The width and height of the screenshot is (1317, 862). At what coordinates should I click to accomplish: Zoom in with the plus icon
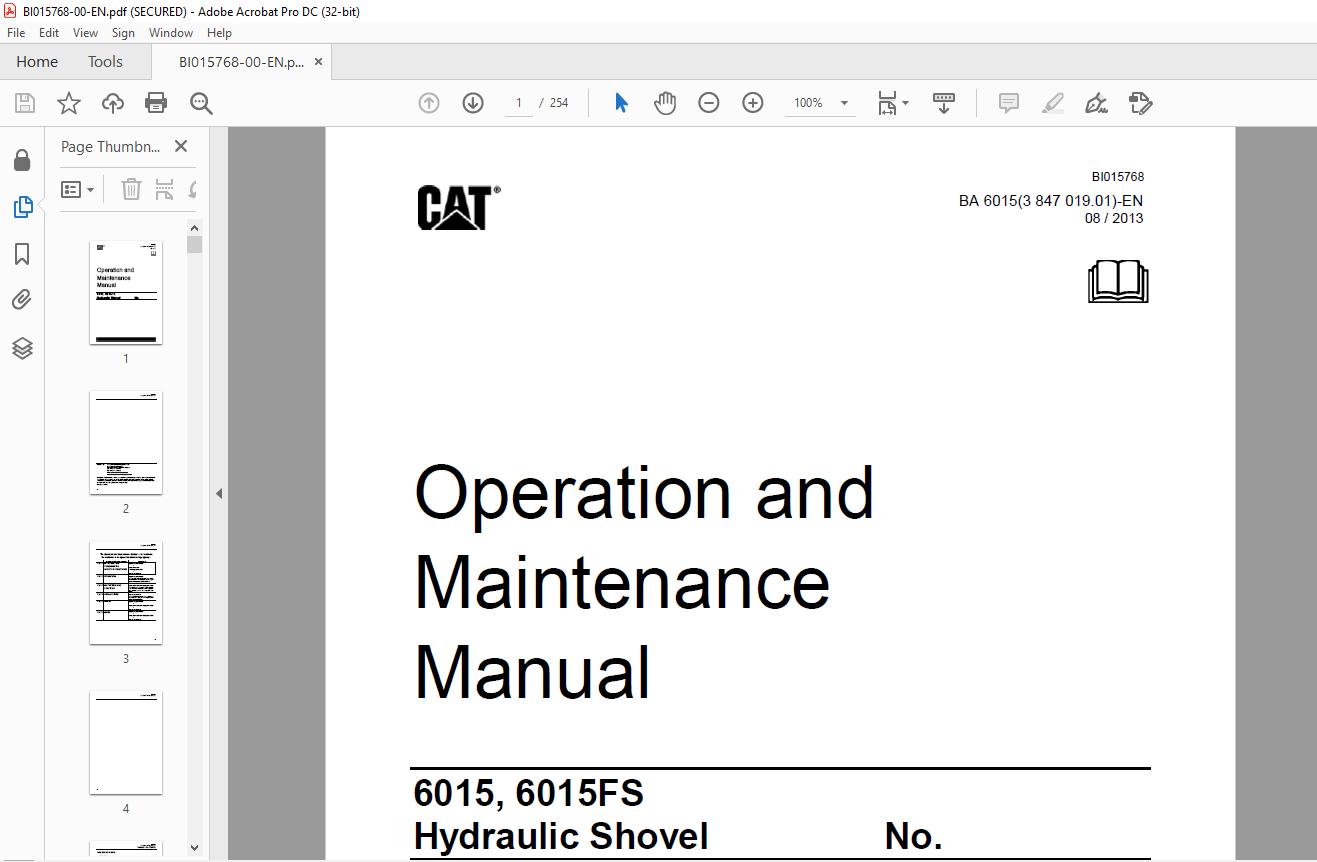click(x=753, y=103)
